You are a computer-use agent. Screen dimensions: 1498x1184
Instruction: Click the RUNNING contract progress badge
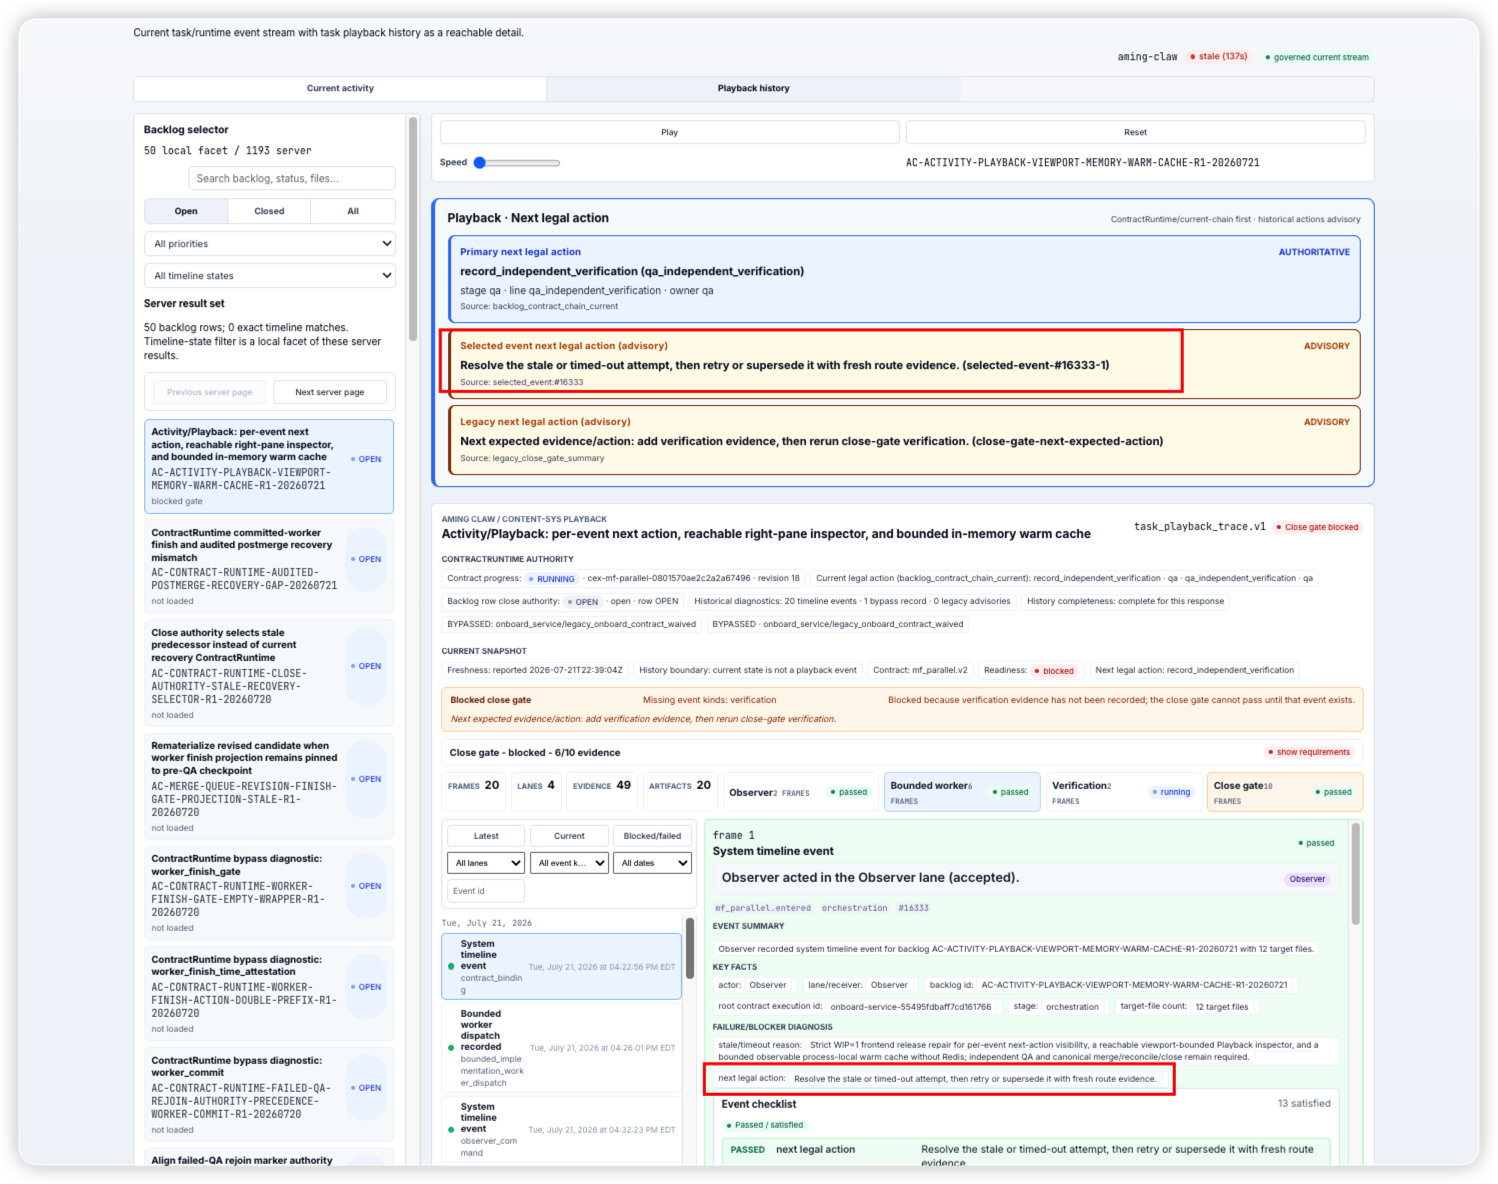(551, 579)
